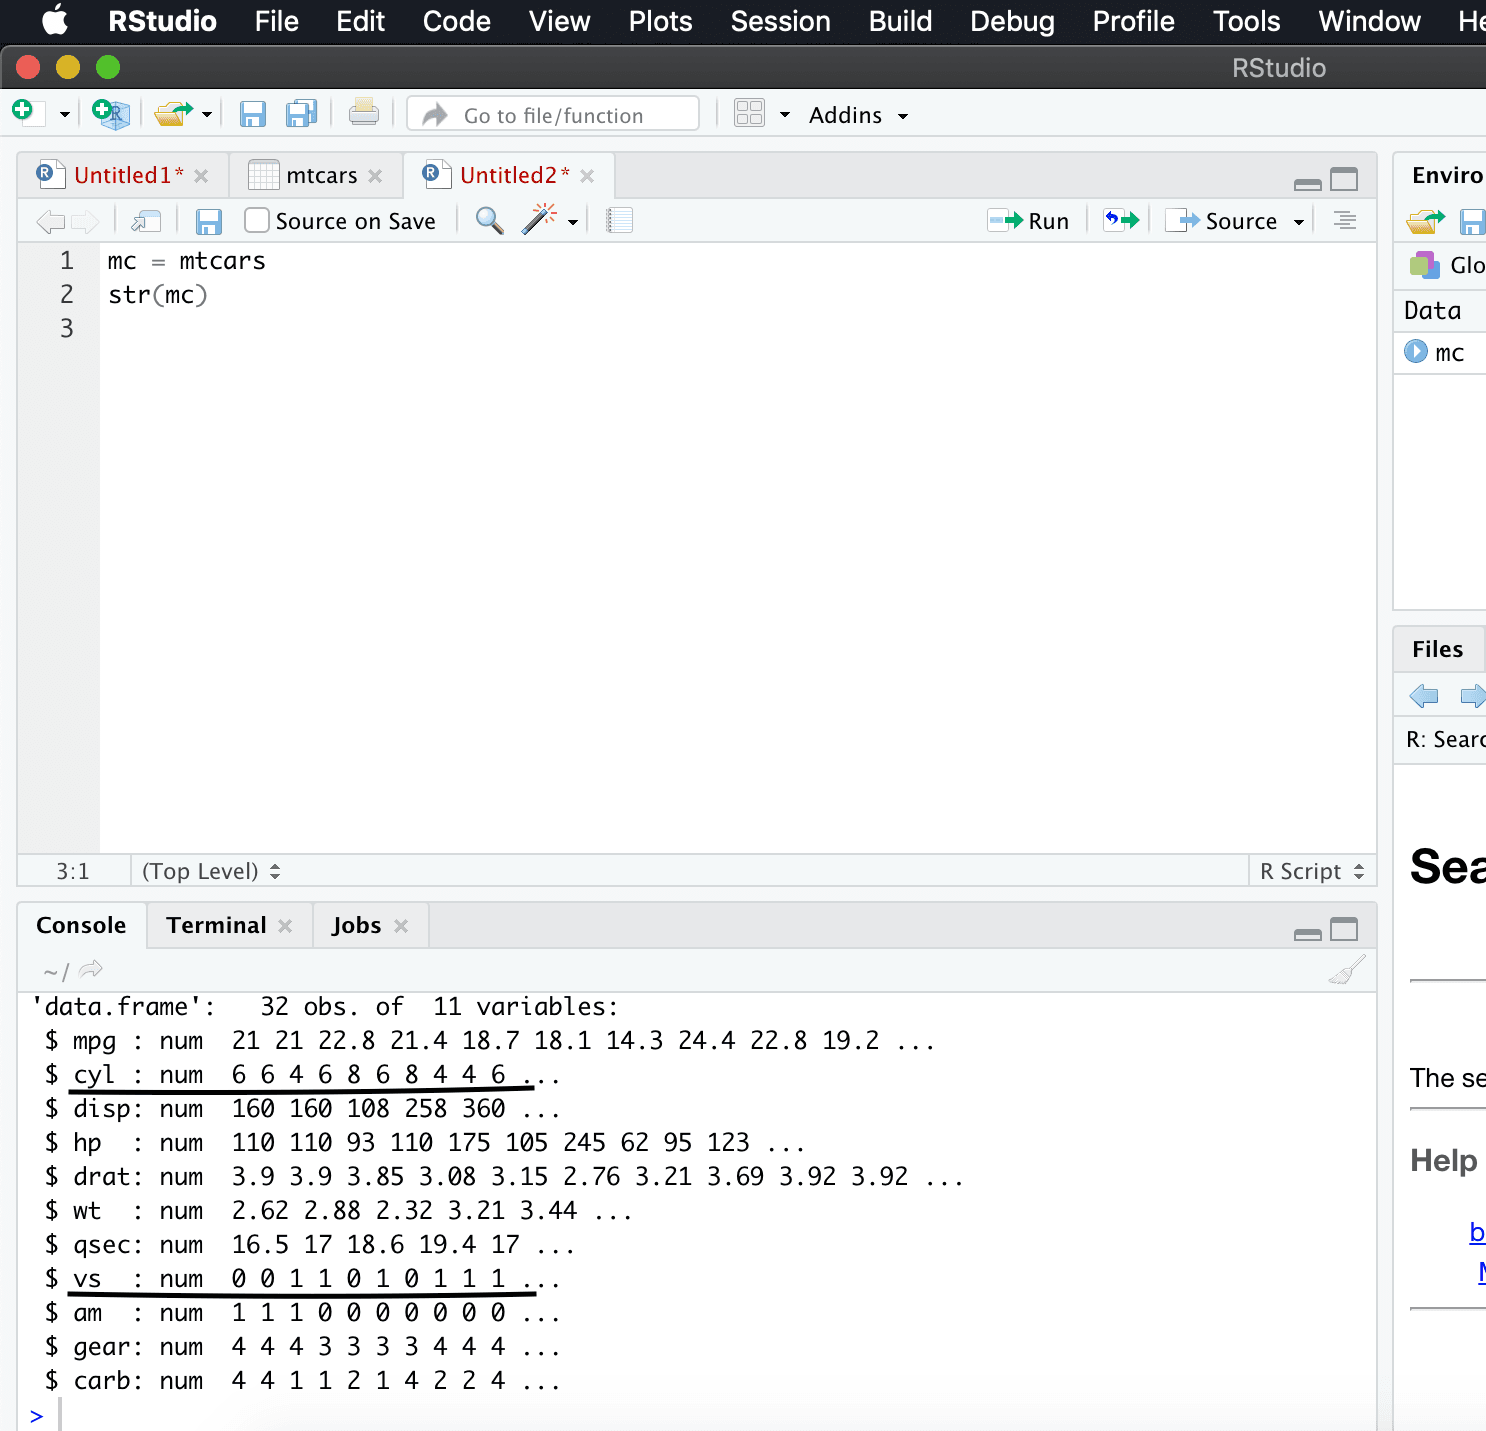
Task: Open Global Environment selector
Action: point(1447,265)
